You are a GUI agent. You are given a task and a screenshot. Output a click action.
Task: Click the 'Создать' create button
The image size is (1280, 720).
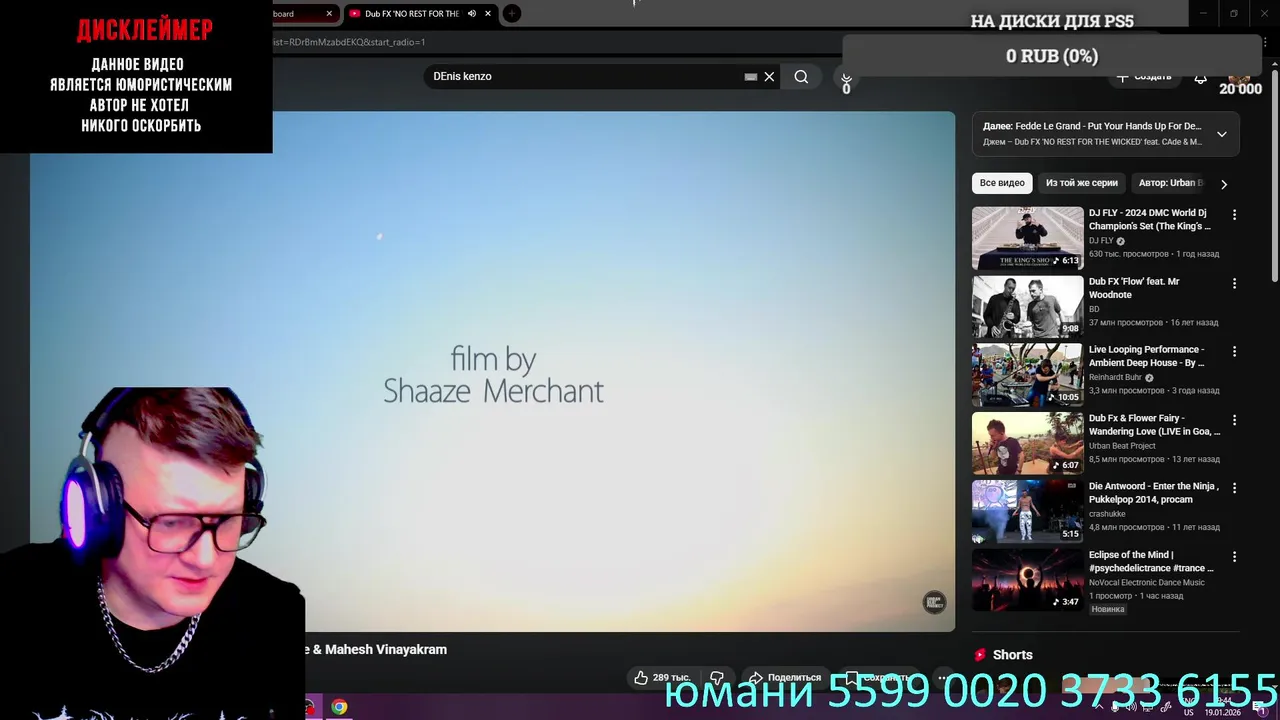coord(1143,77)
